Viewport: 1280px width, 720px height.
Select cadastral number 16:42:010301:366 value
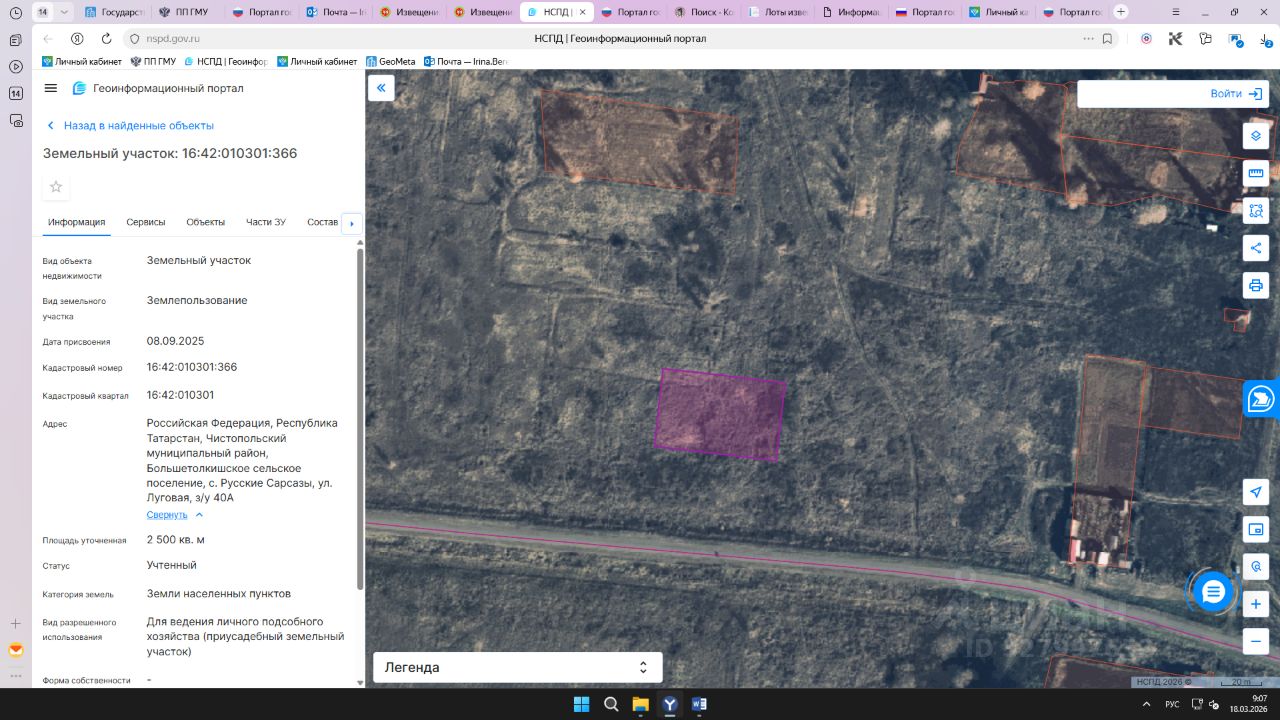click(192, 367)
